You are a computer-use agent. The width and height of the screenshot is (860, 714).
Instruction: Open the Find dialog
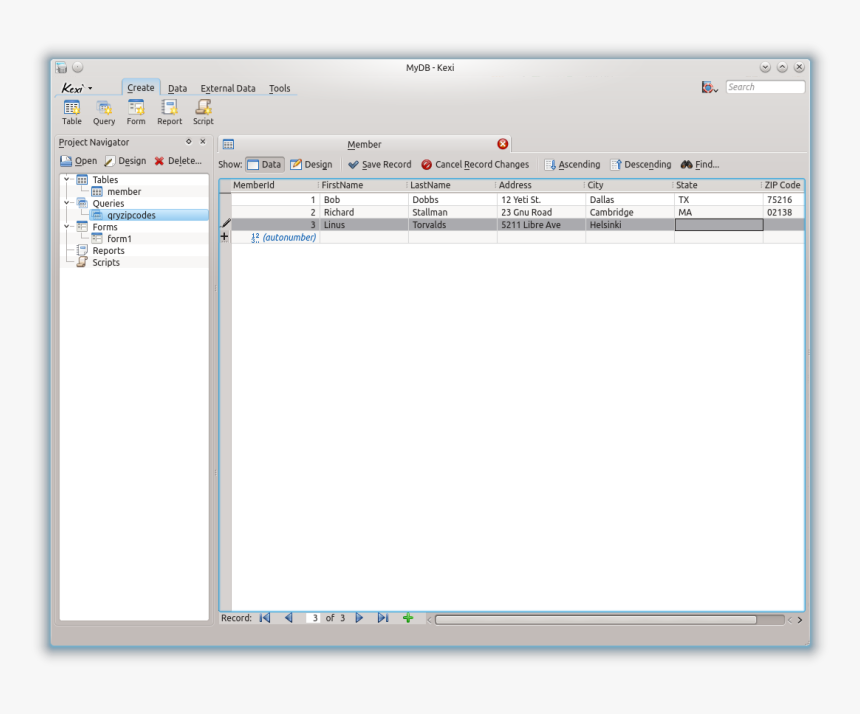(x=699, y=164)
